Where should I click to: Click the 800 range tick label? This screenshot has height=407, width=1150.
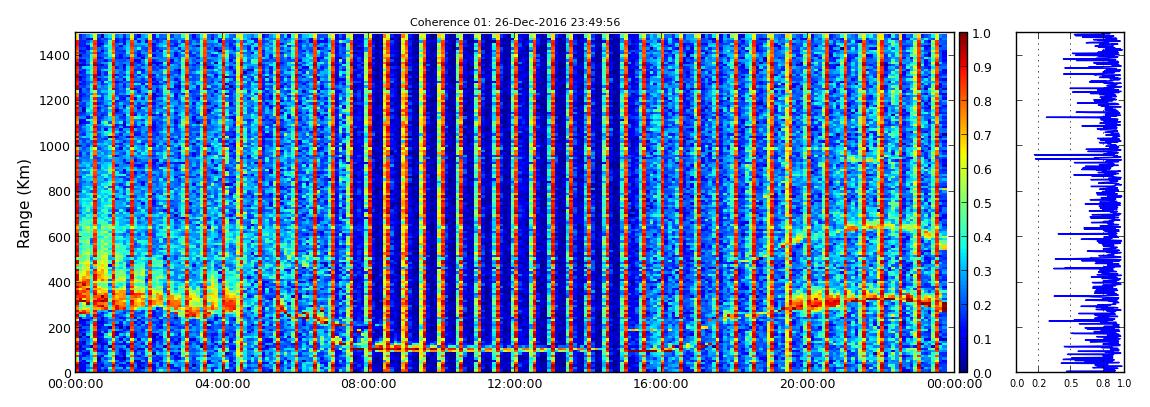(57, 191)
